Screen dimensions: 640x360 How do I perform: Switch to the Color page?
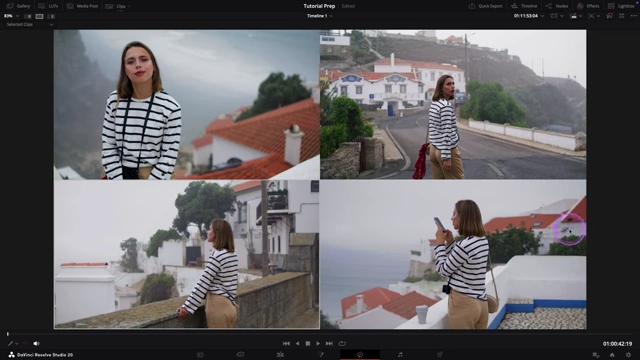[x=360, y=355]
